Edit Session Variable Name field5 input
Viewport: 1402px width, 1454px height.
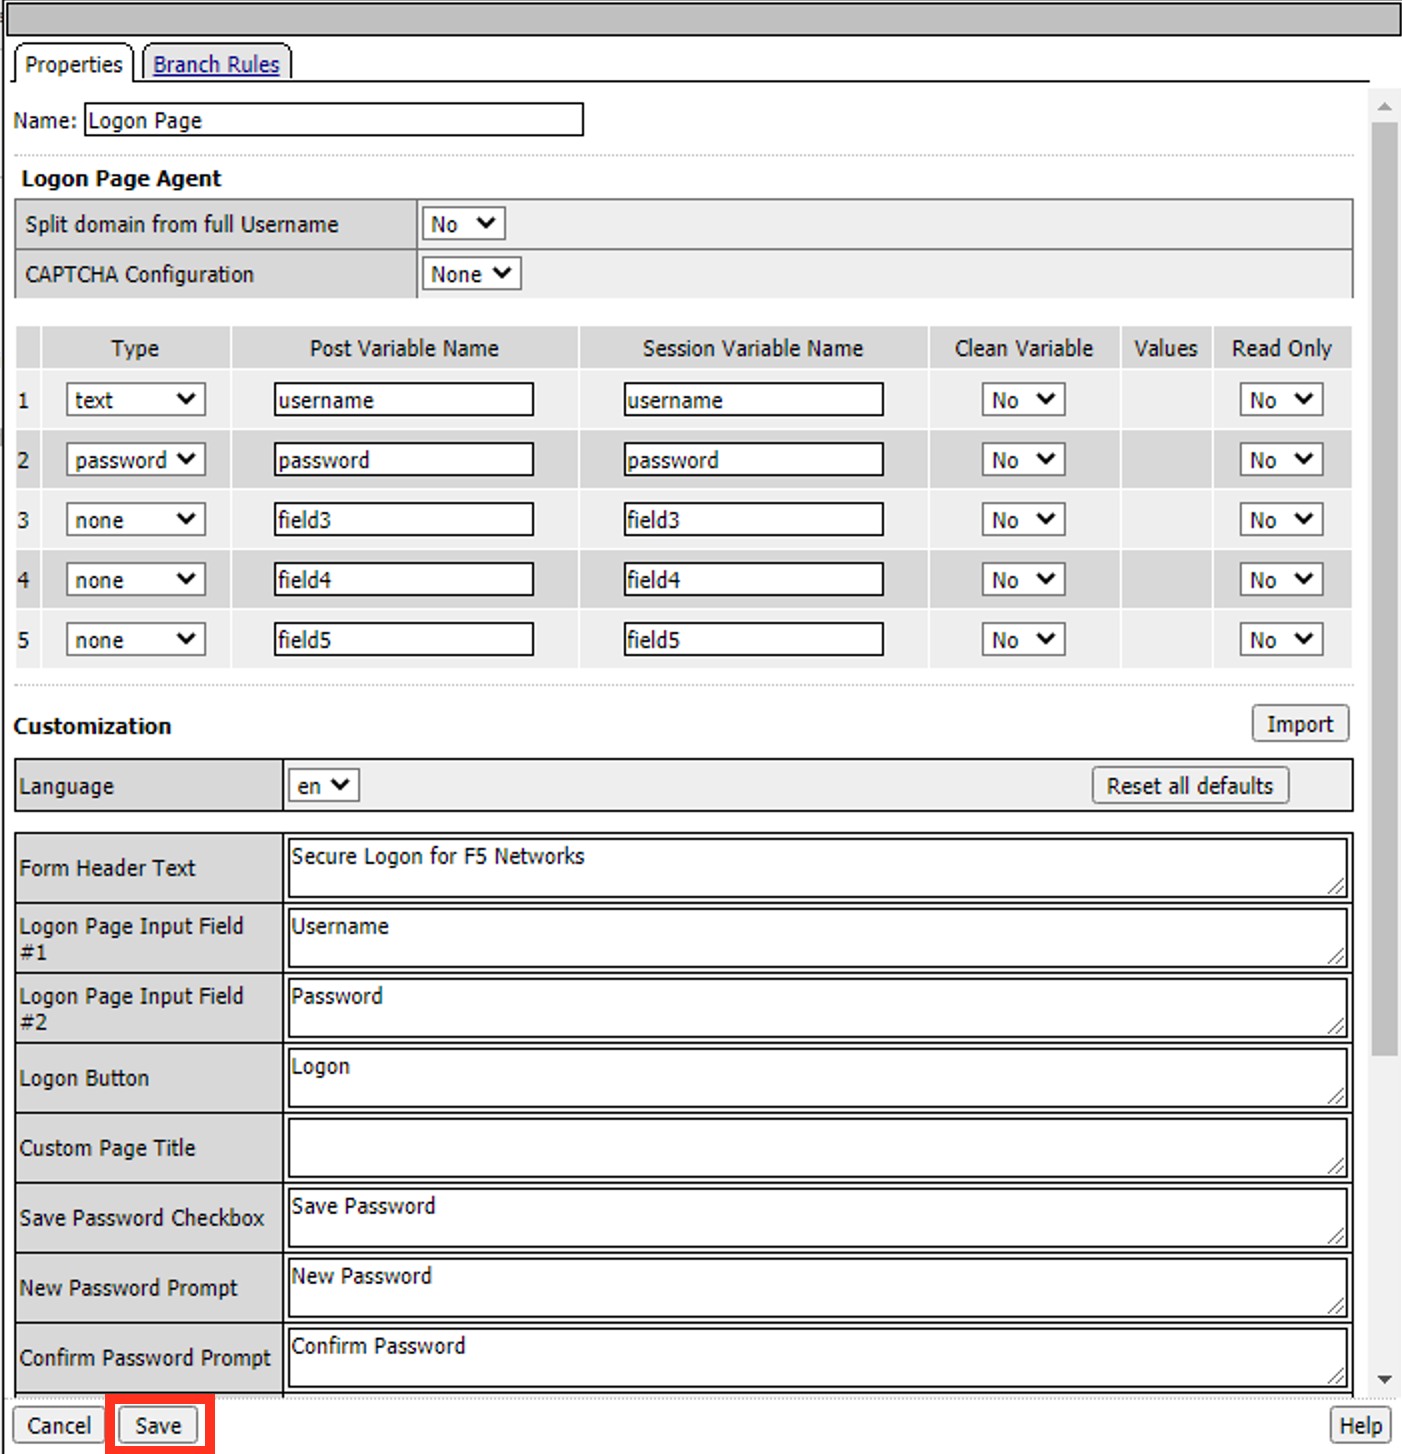pyautogui.click(x=753, y=640)
